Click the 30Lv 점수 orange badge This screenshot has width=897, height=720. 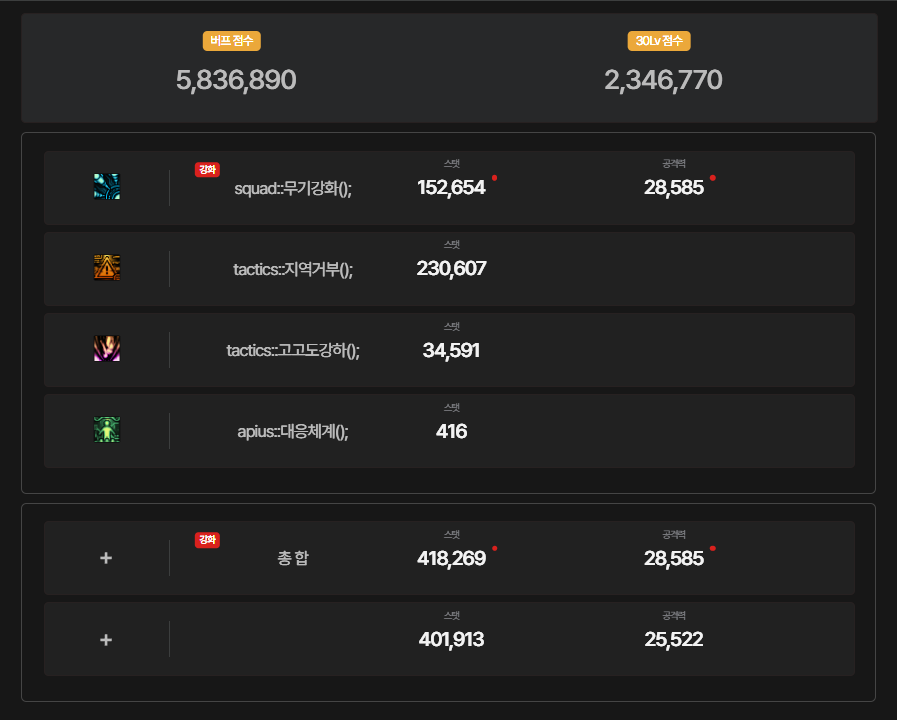pyautogui.click(x=659, y=41)
